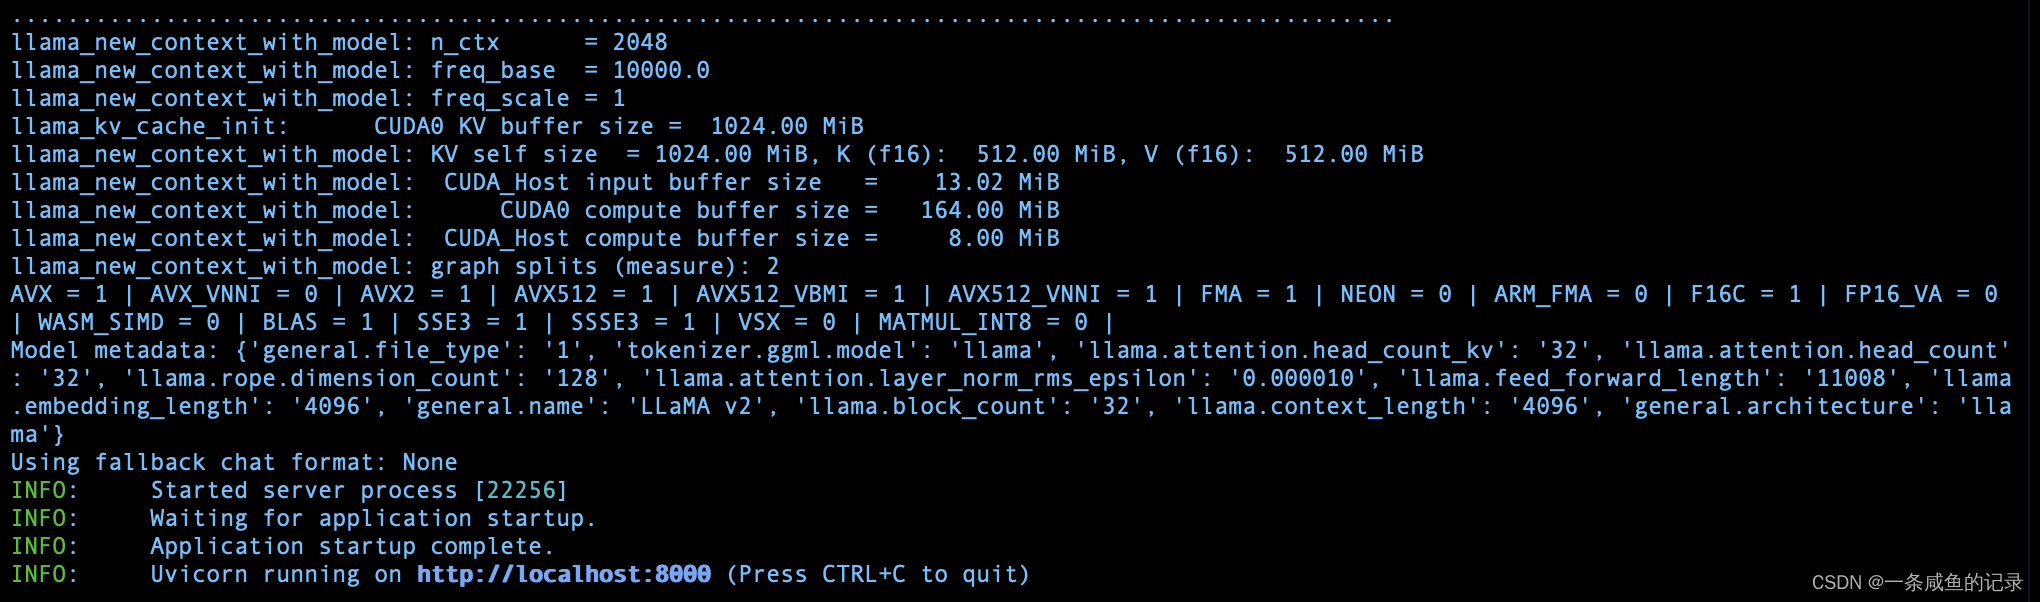This screenshot has height=602, width=2040.
Task: Click the 'Model metadata:' label
Action: (x=114, y=350)
